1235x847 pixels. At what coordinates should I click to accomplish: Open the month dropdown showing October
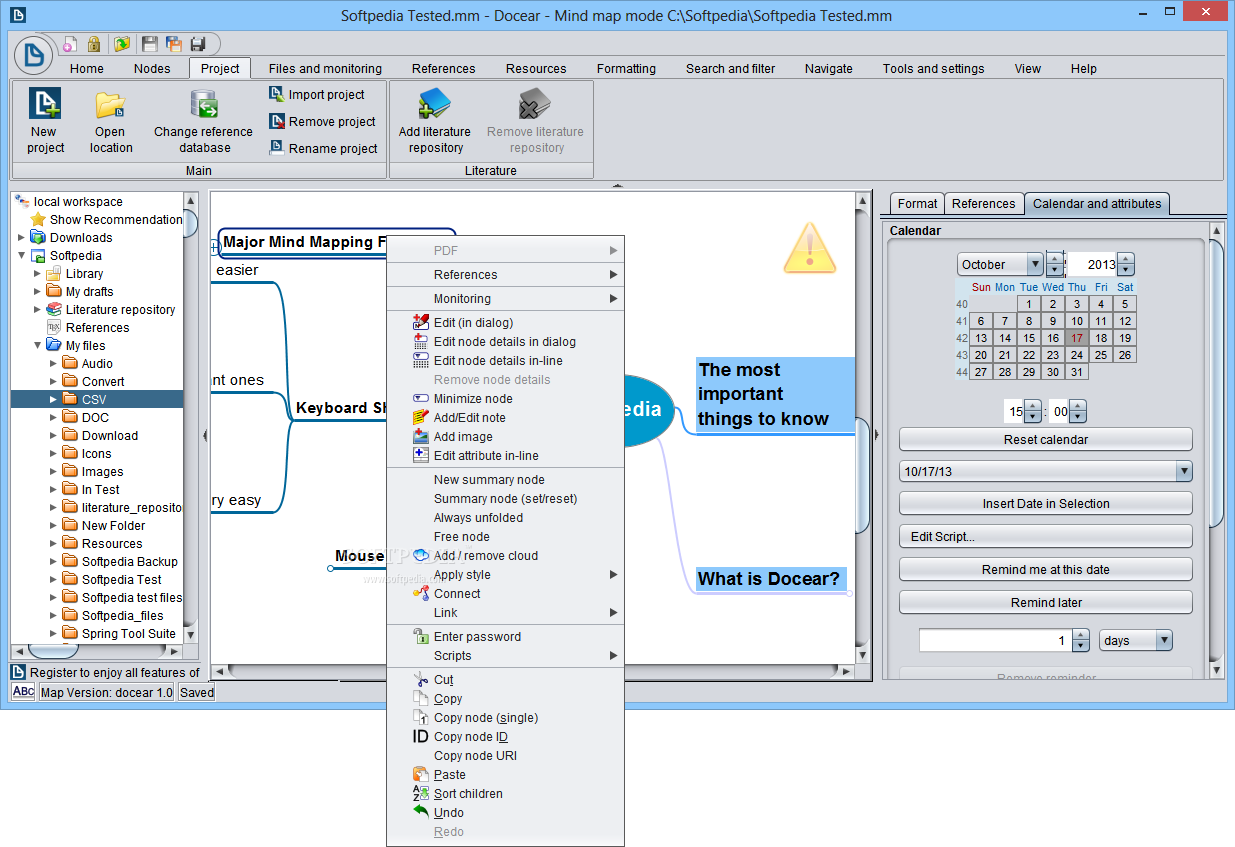click(1034, 264)
